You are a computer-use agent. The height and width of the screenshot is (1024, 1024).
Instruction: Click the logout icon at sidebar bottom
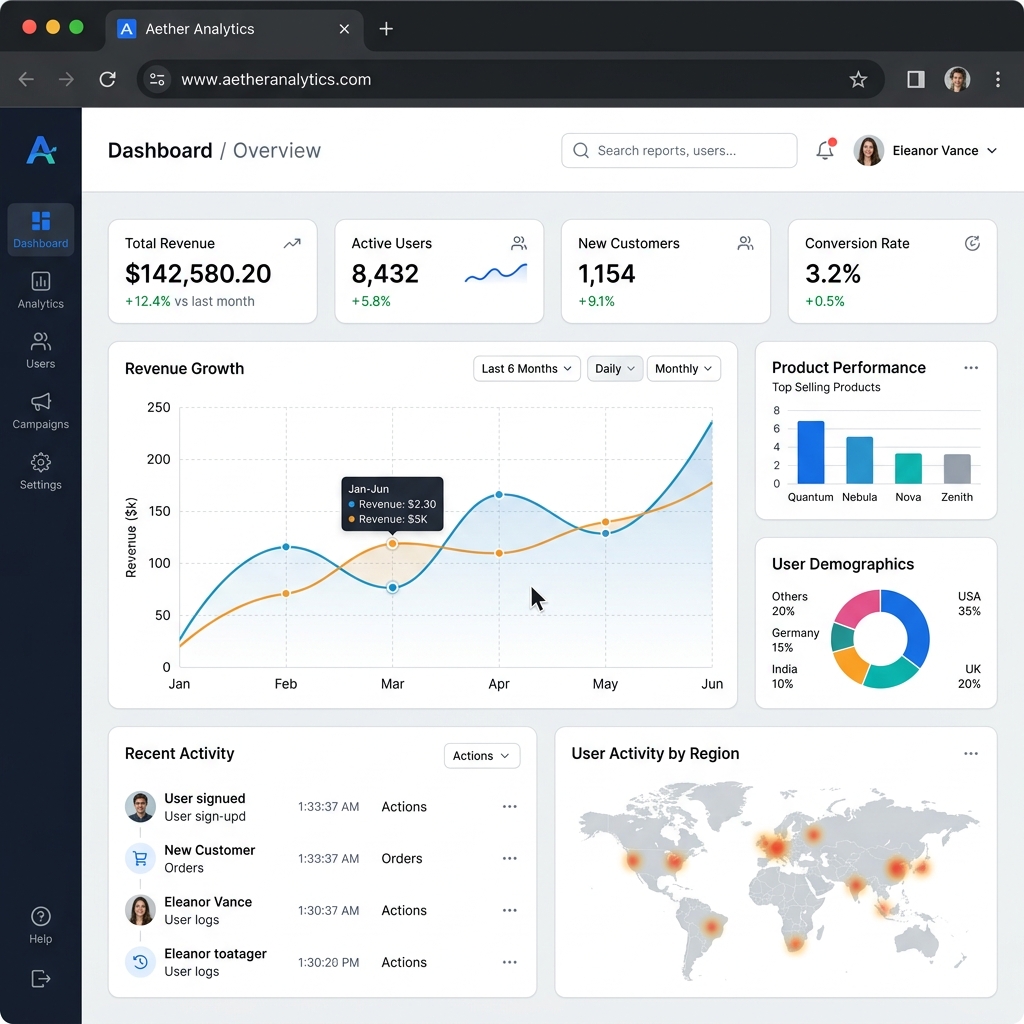click(40, 978)
